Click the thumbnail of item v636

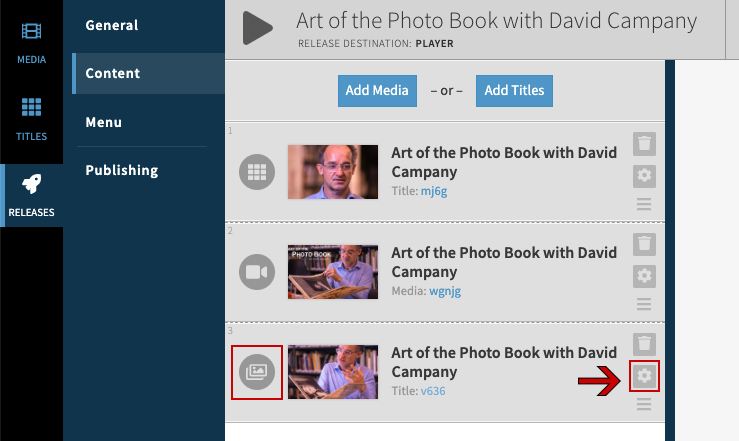coord(333,372)
